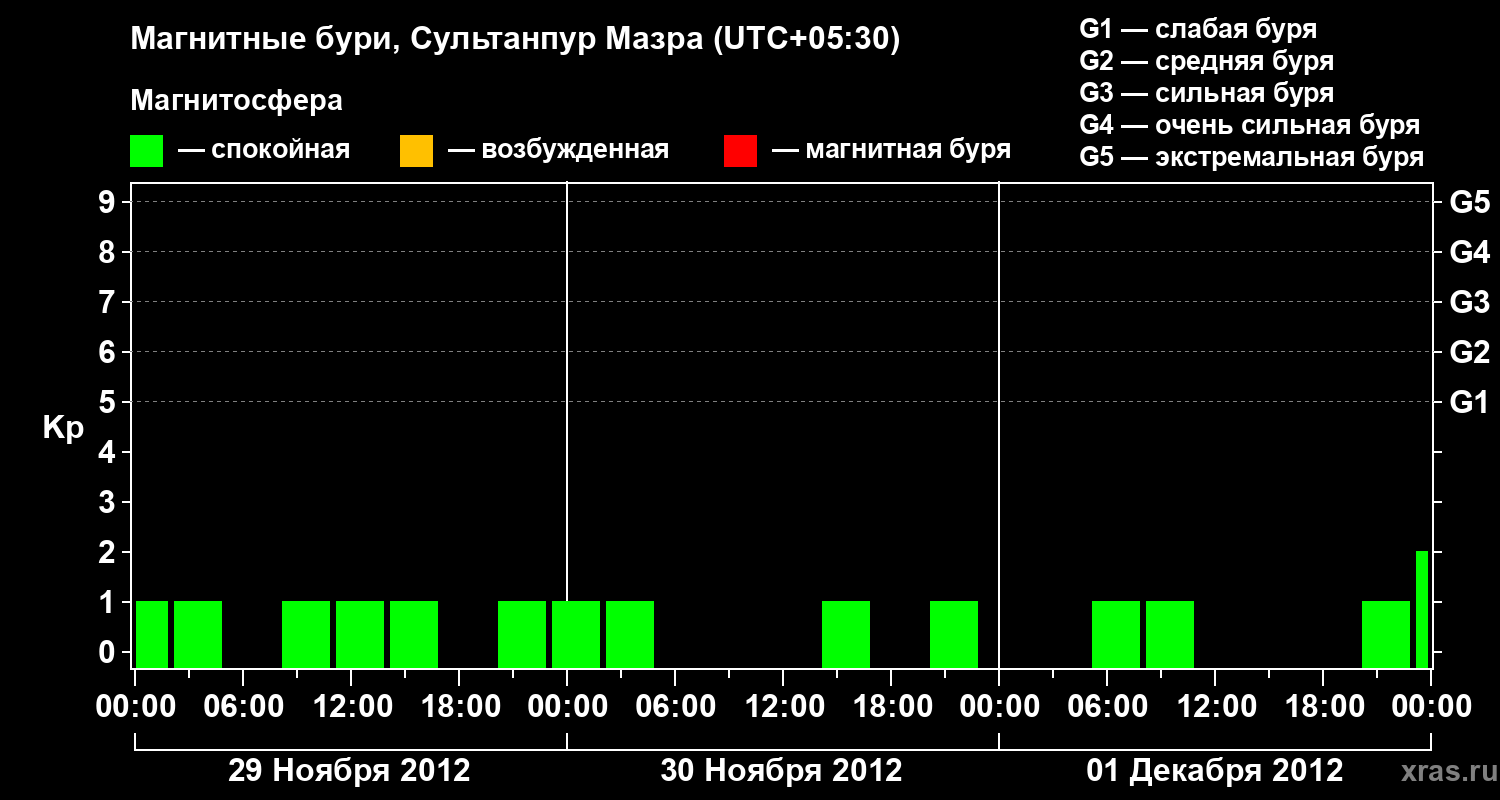Select the 'Магнитосфера' legend heading
Viewport: 1500px width, 800px height.
(237, 101)
